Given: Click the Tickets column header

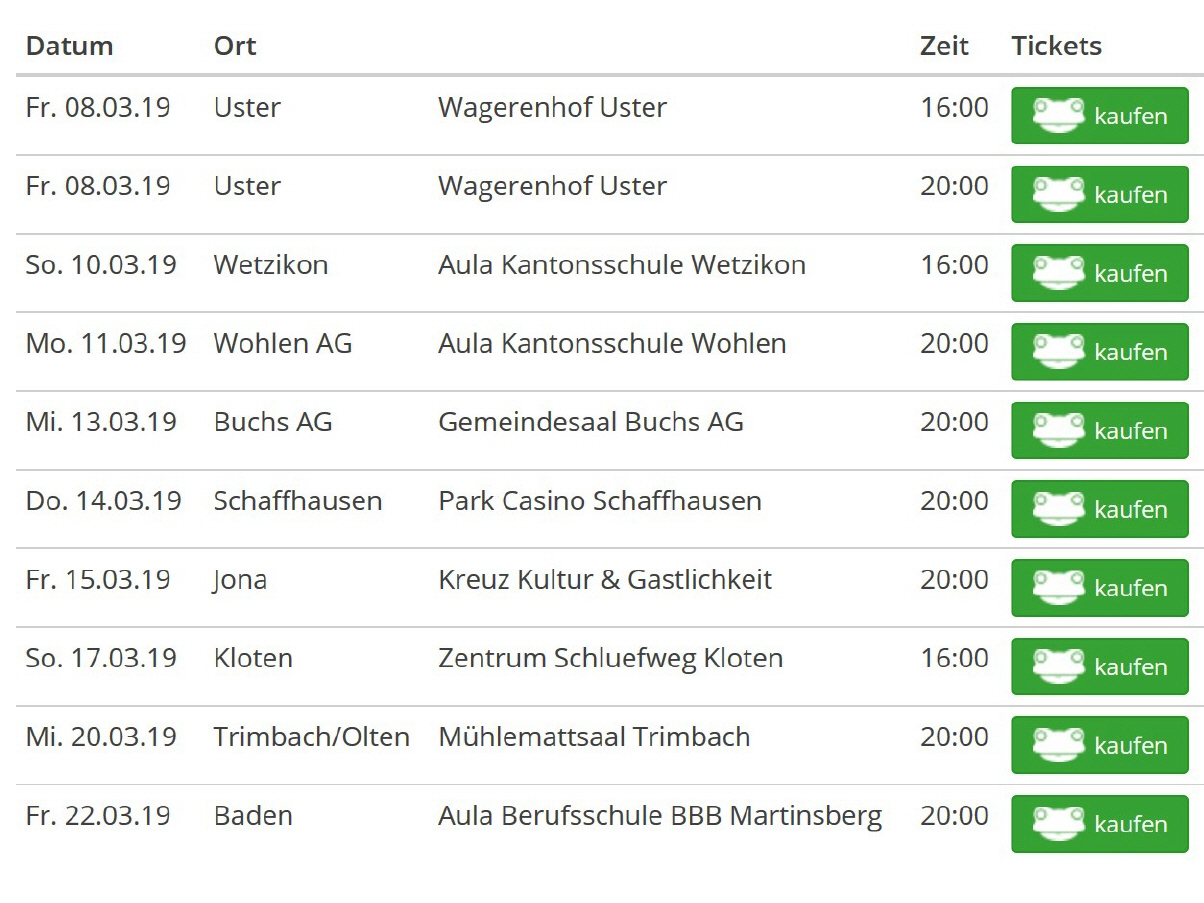Looking at the screenshot, I should tap(1056, 46).
